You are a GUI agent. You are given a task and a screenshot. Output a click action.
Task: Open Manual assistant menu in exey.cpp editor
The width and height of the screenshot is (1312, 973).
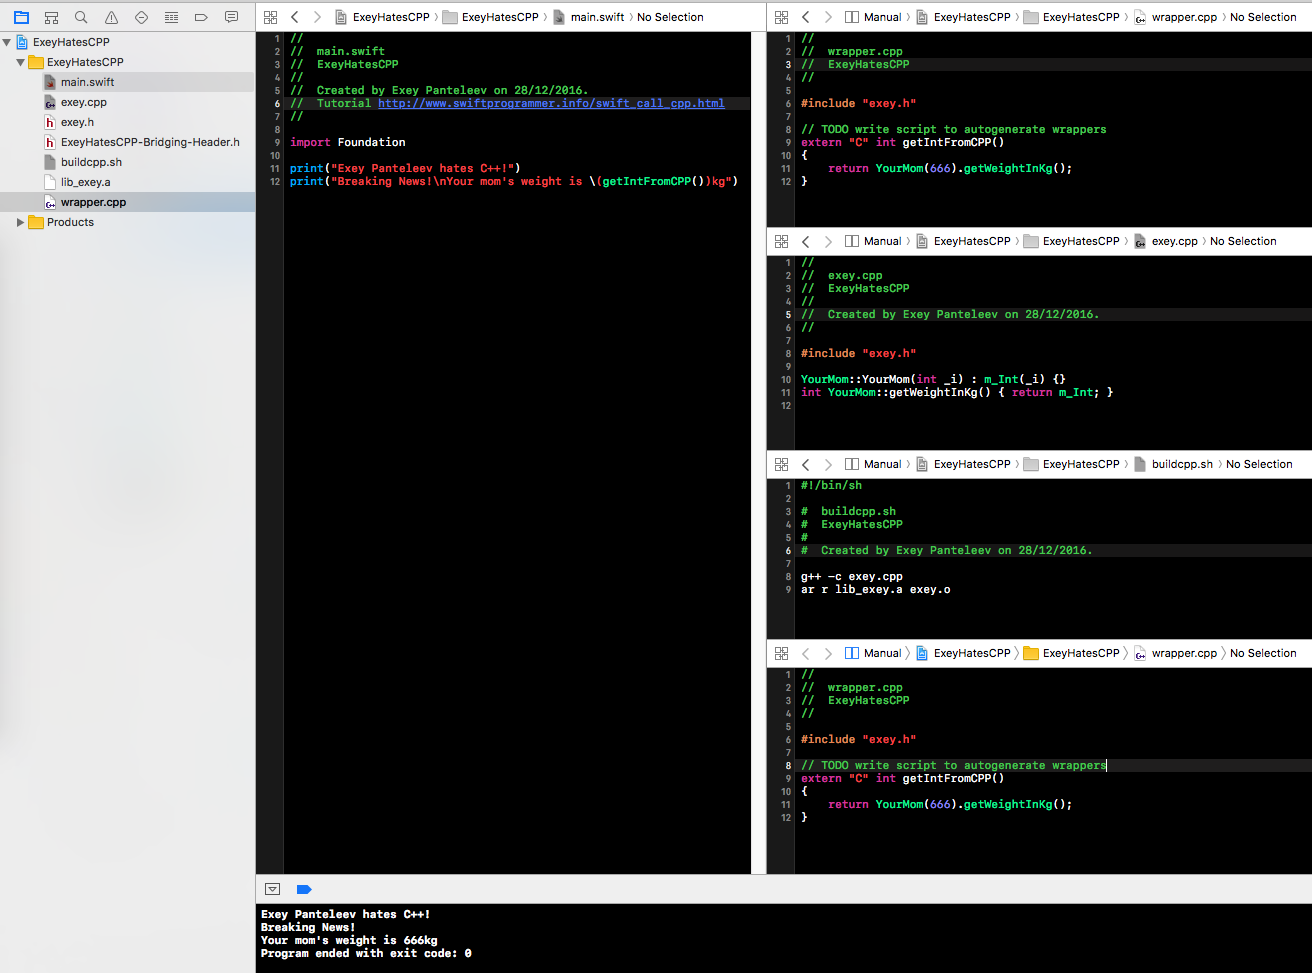[x=873, y=241]
